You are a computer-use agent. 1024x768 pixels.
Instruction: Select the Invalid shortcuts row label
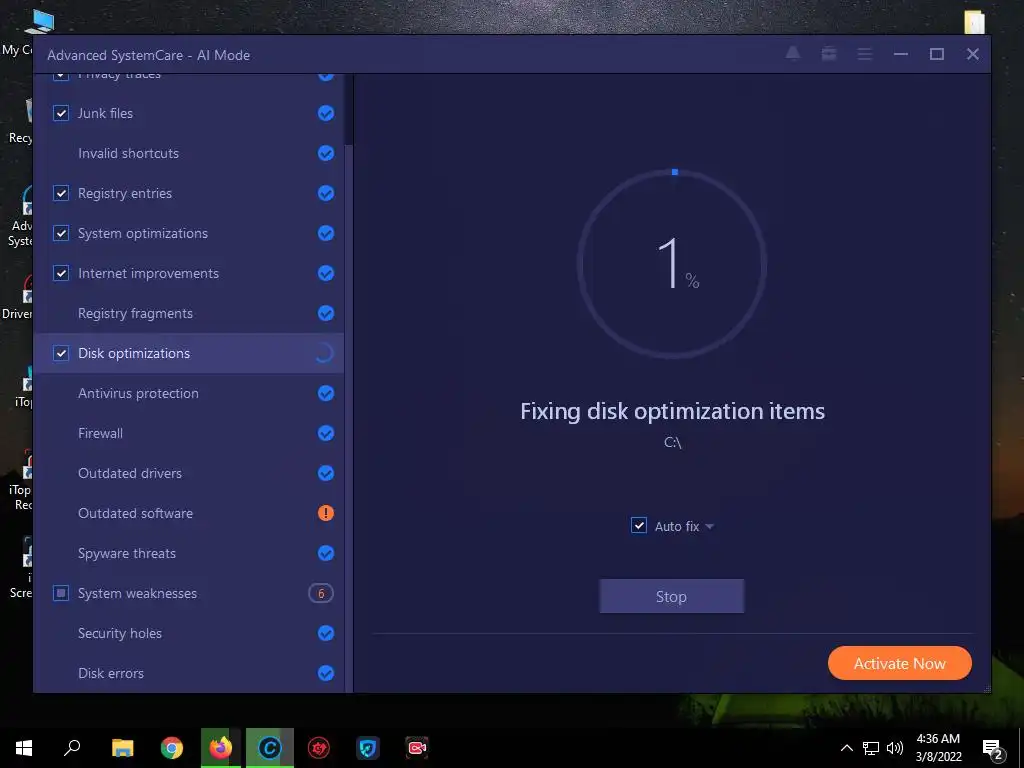[128, 153]
